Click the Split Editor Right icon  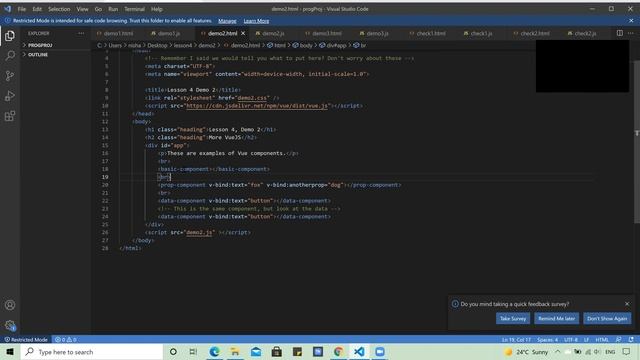pos(620,33)
